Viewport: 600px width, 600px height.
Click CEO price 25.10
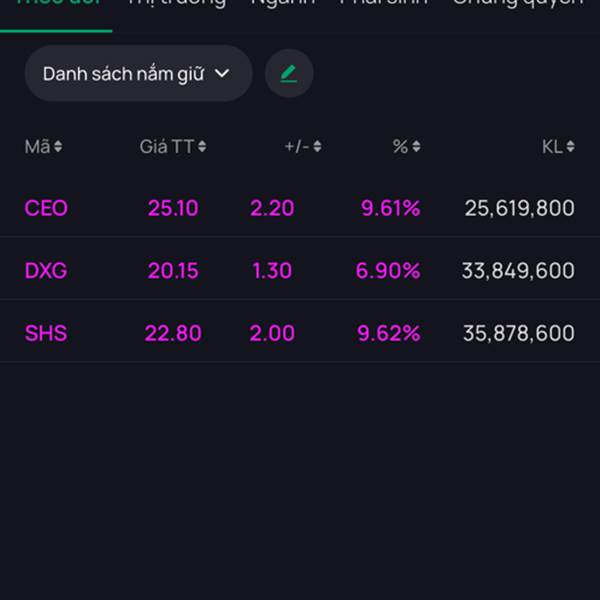click(x=173, y=208)
